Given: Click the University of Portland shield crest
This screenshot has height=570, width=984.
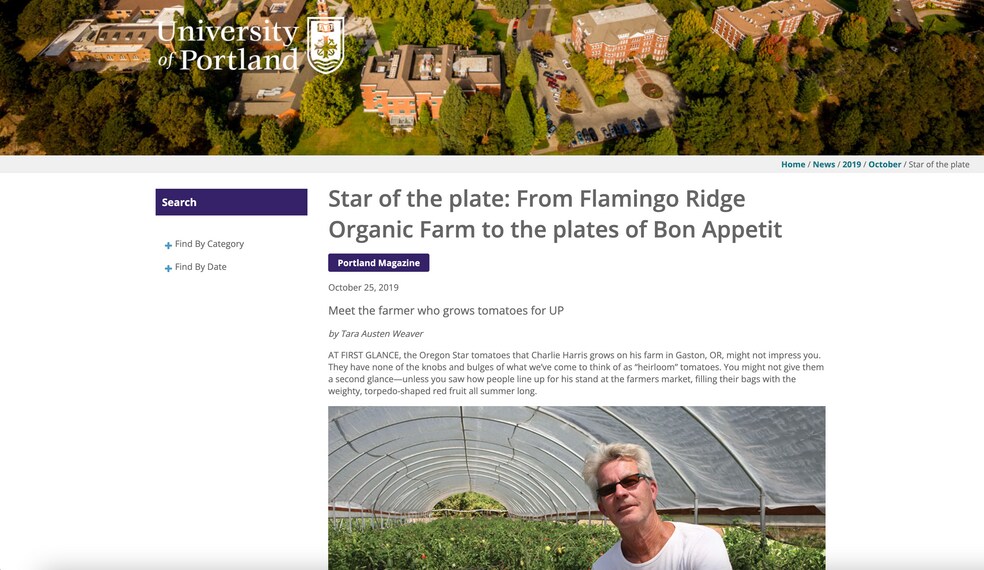Looking at the screenshot, I should pyautogui.click(x=325, y=44).
